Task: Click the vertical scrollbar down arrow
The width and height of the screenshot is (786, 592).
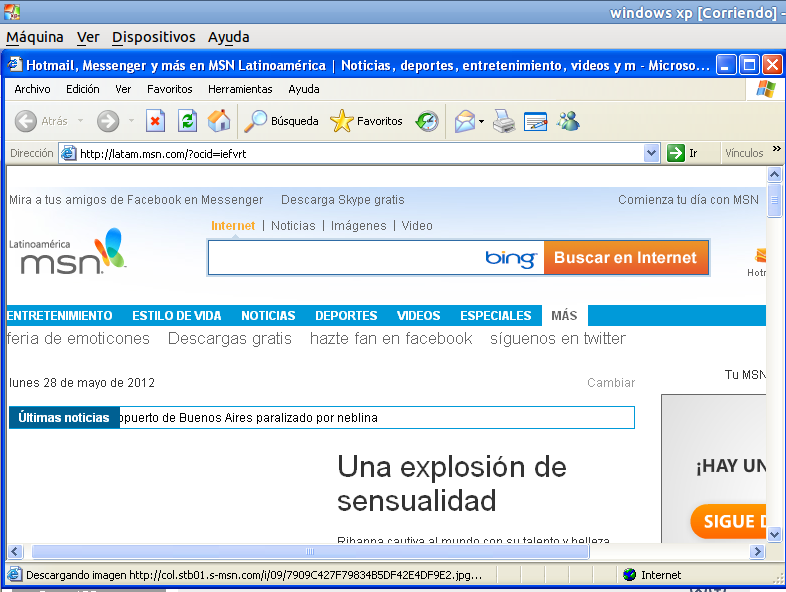Action: pos(774,534)
